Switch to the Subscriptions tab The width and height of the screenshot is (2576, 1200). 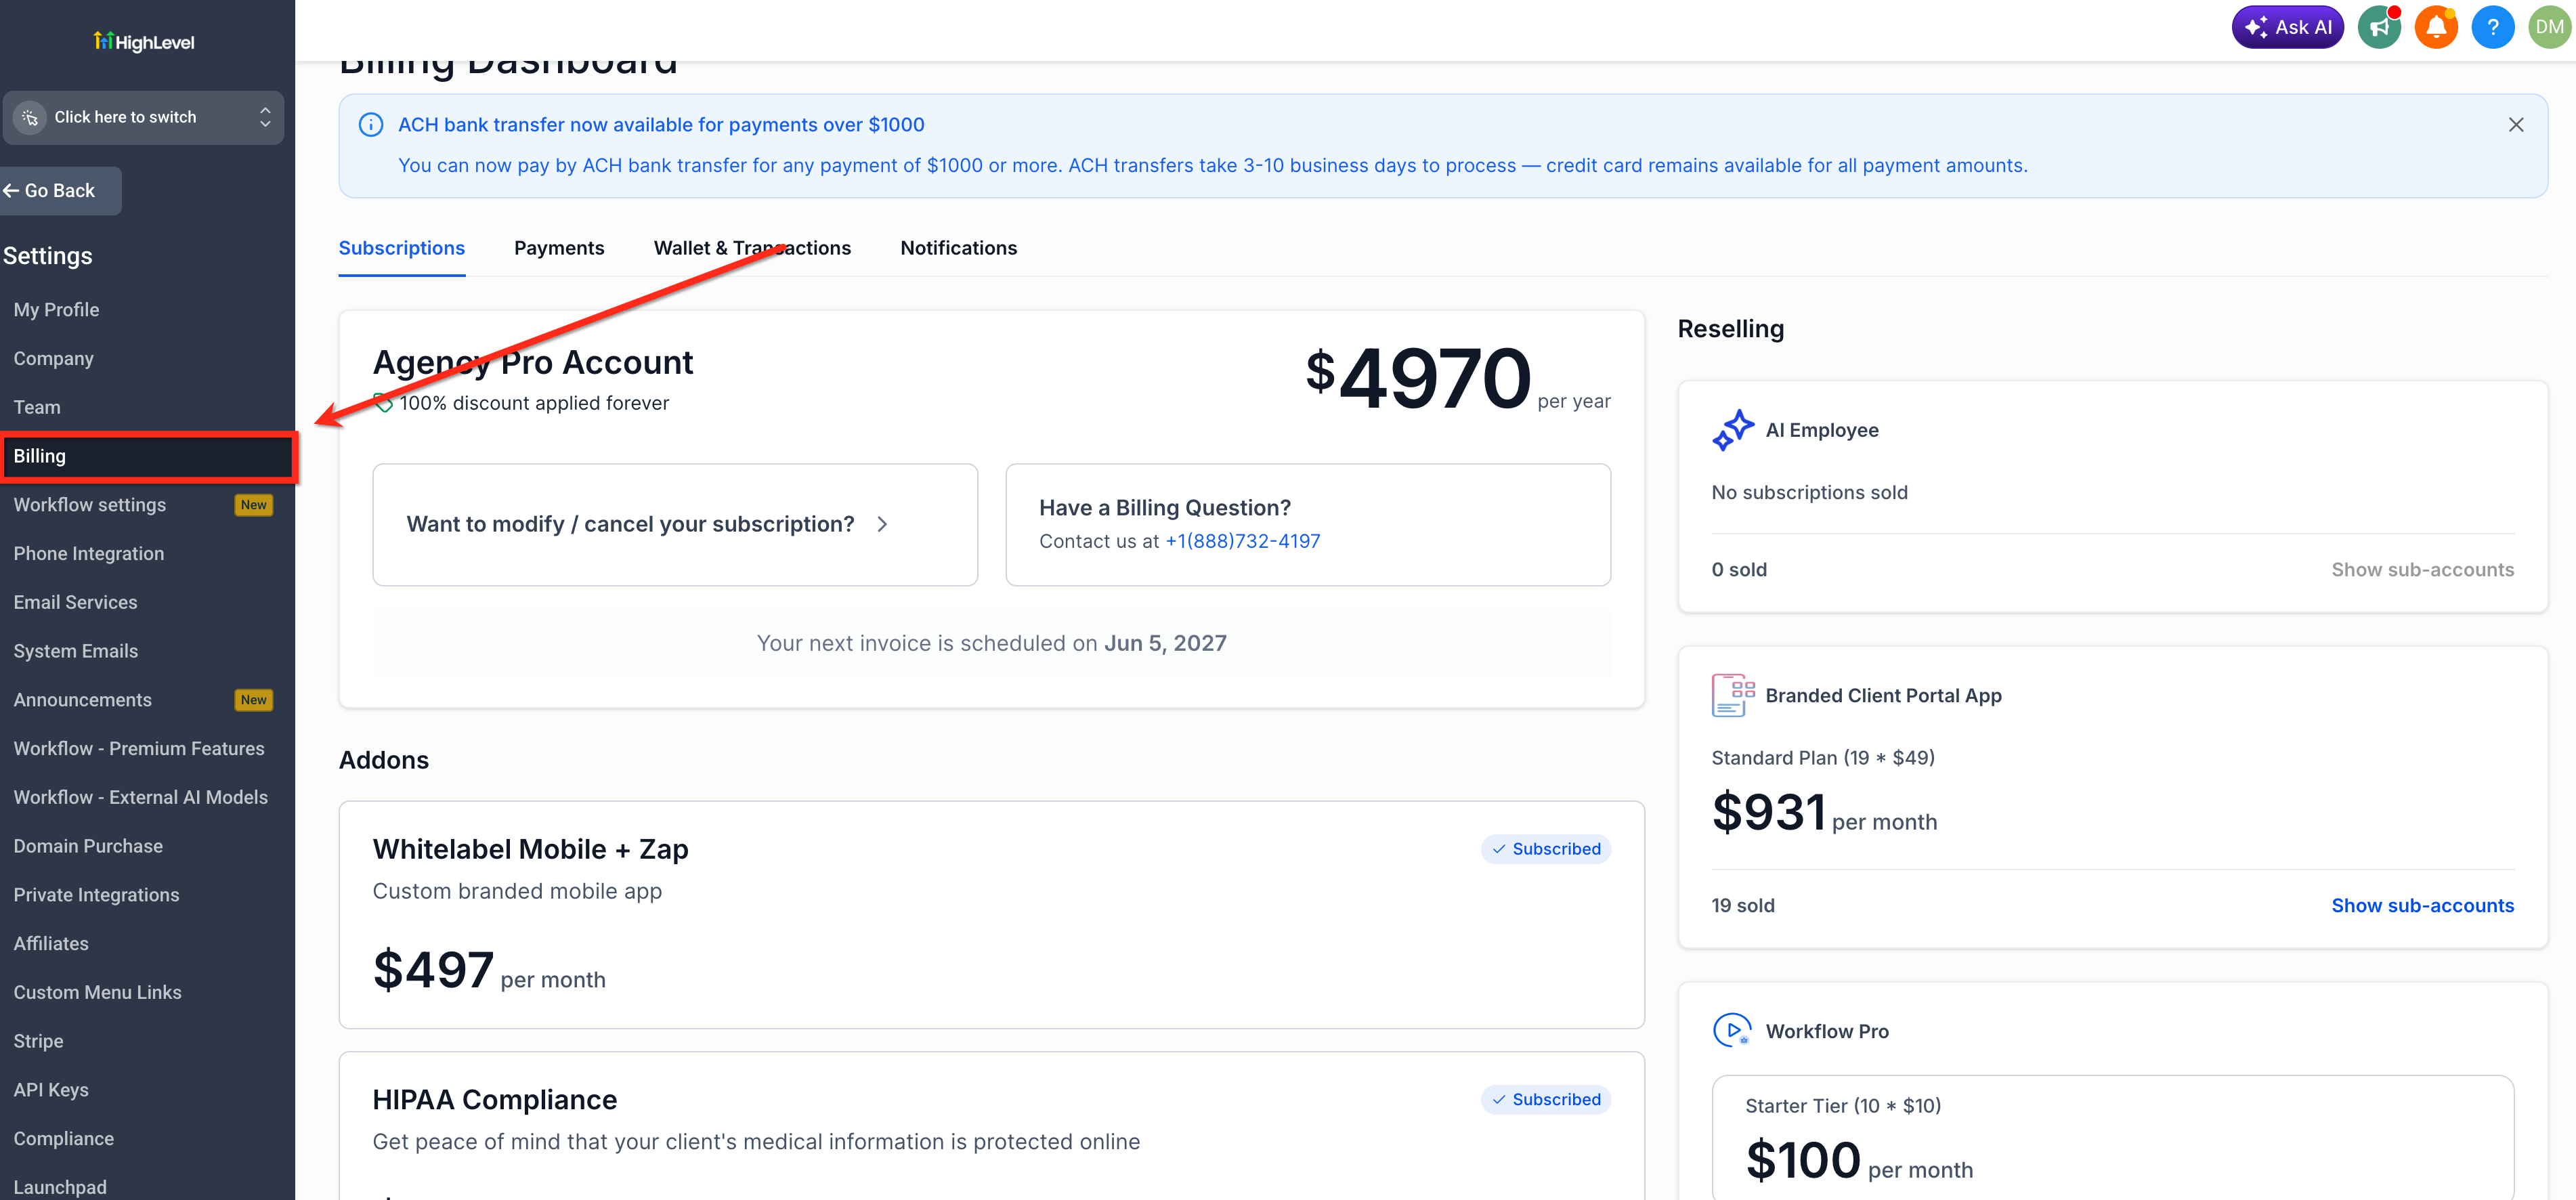[x=402, y=248]
